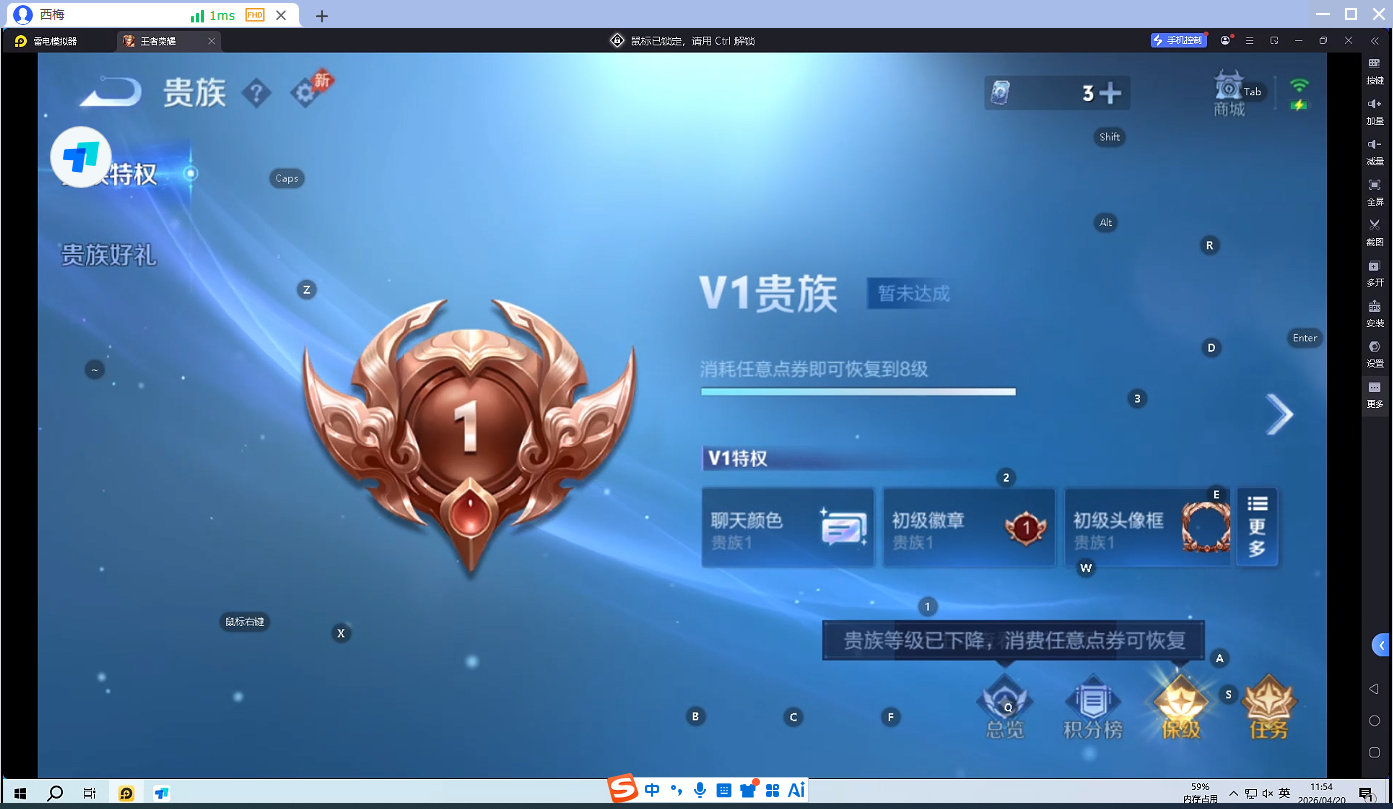
Task: Click 安装 APK install icon
Action: point(1375,313)
